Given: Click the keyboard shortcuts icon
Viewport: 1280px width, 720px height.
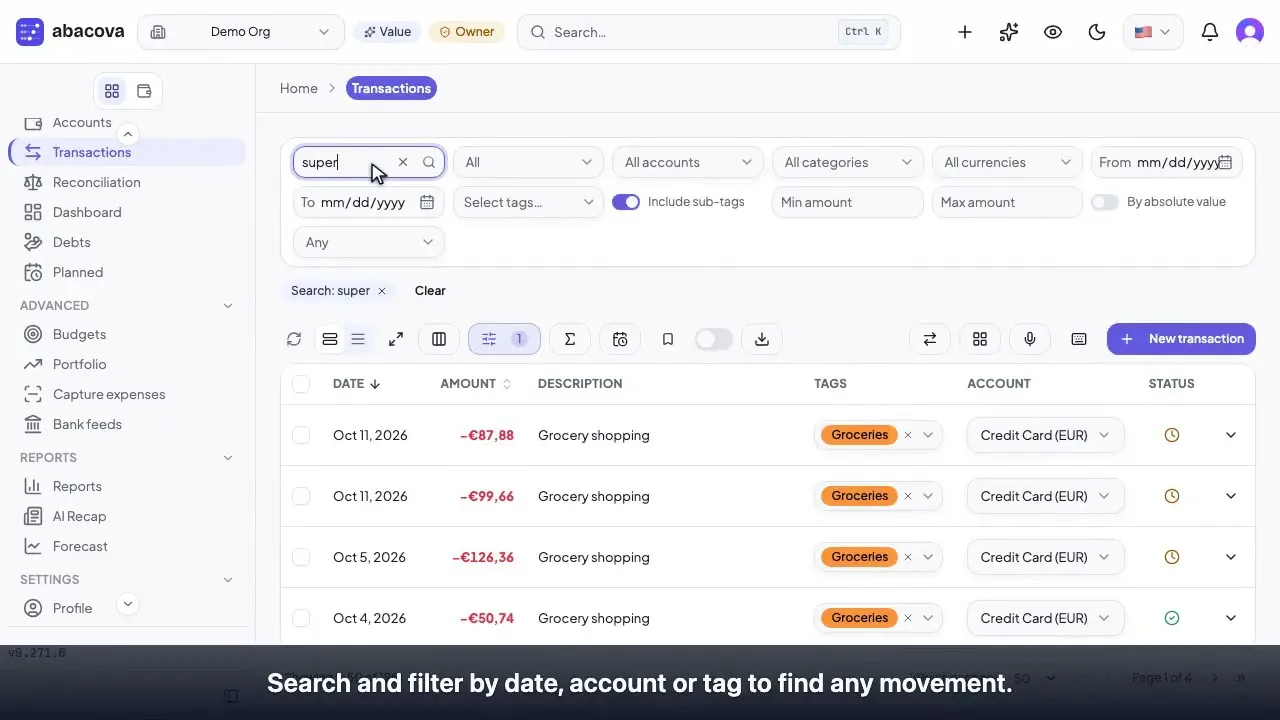Looking at the screenshot, I should [x=1079, y=339].
